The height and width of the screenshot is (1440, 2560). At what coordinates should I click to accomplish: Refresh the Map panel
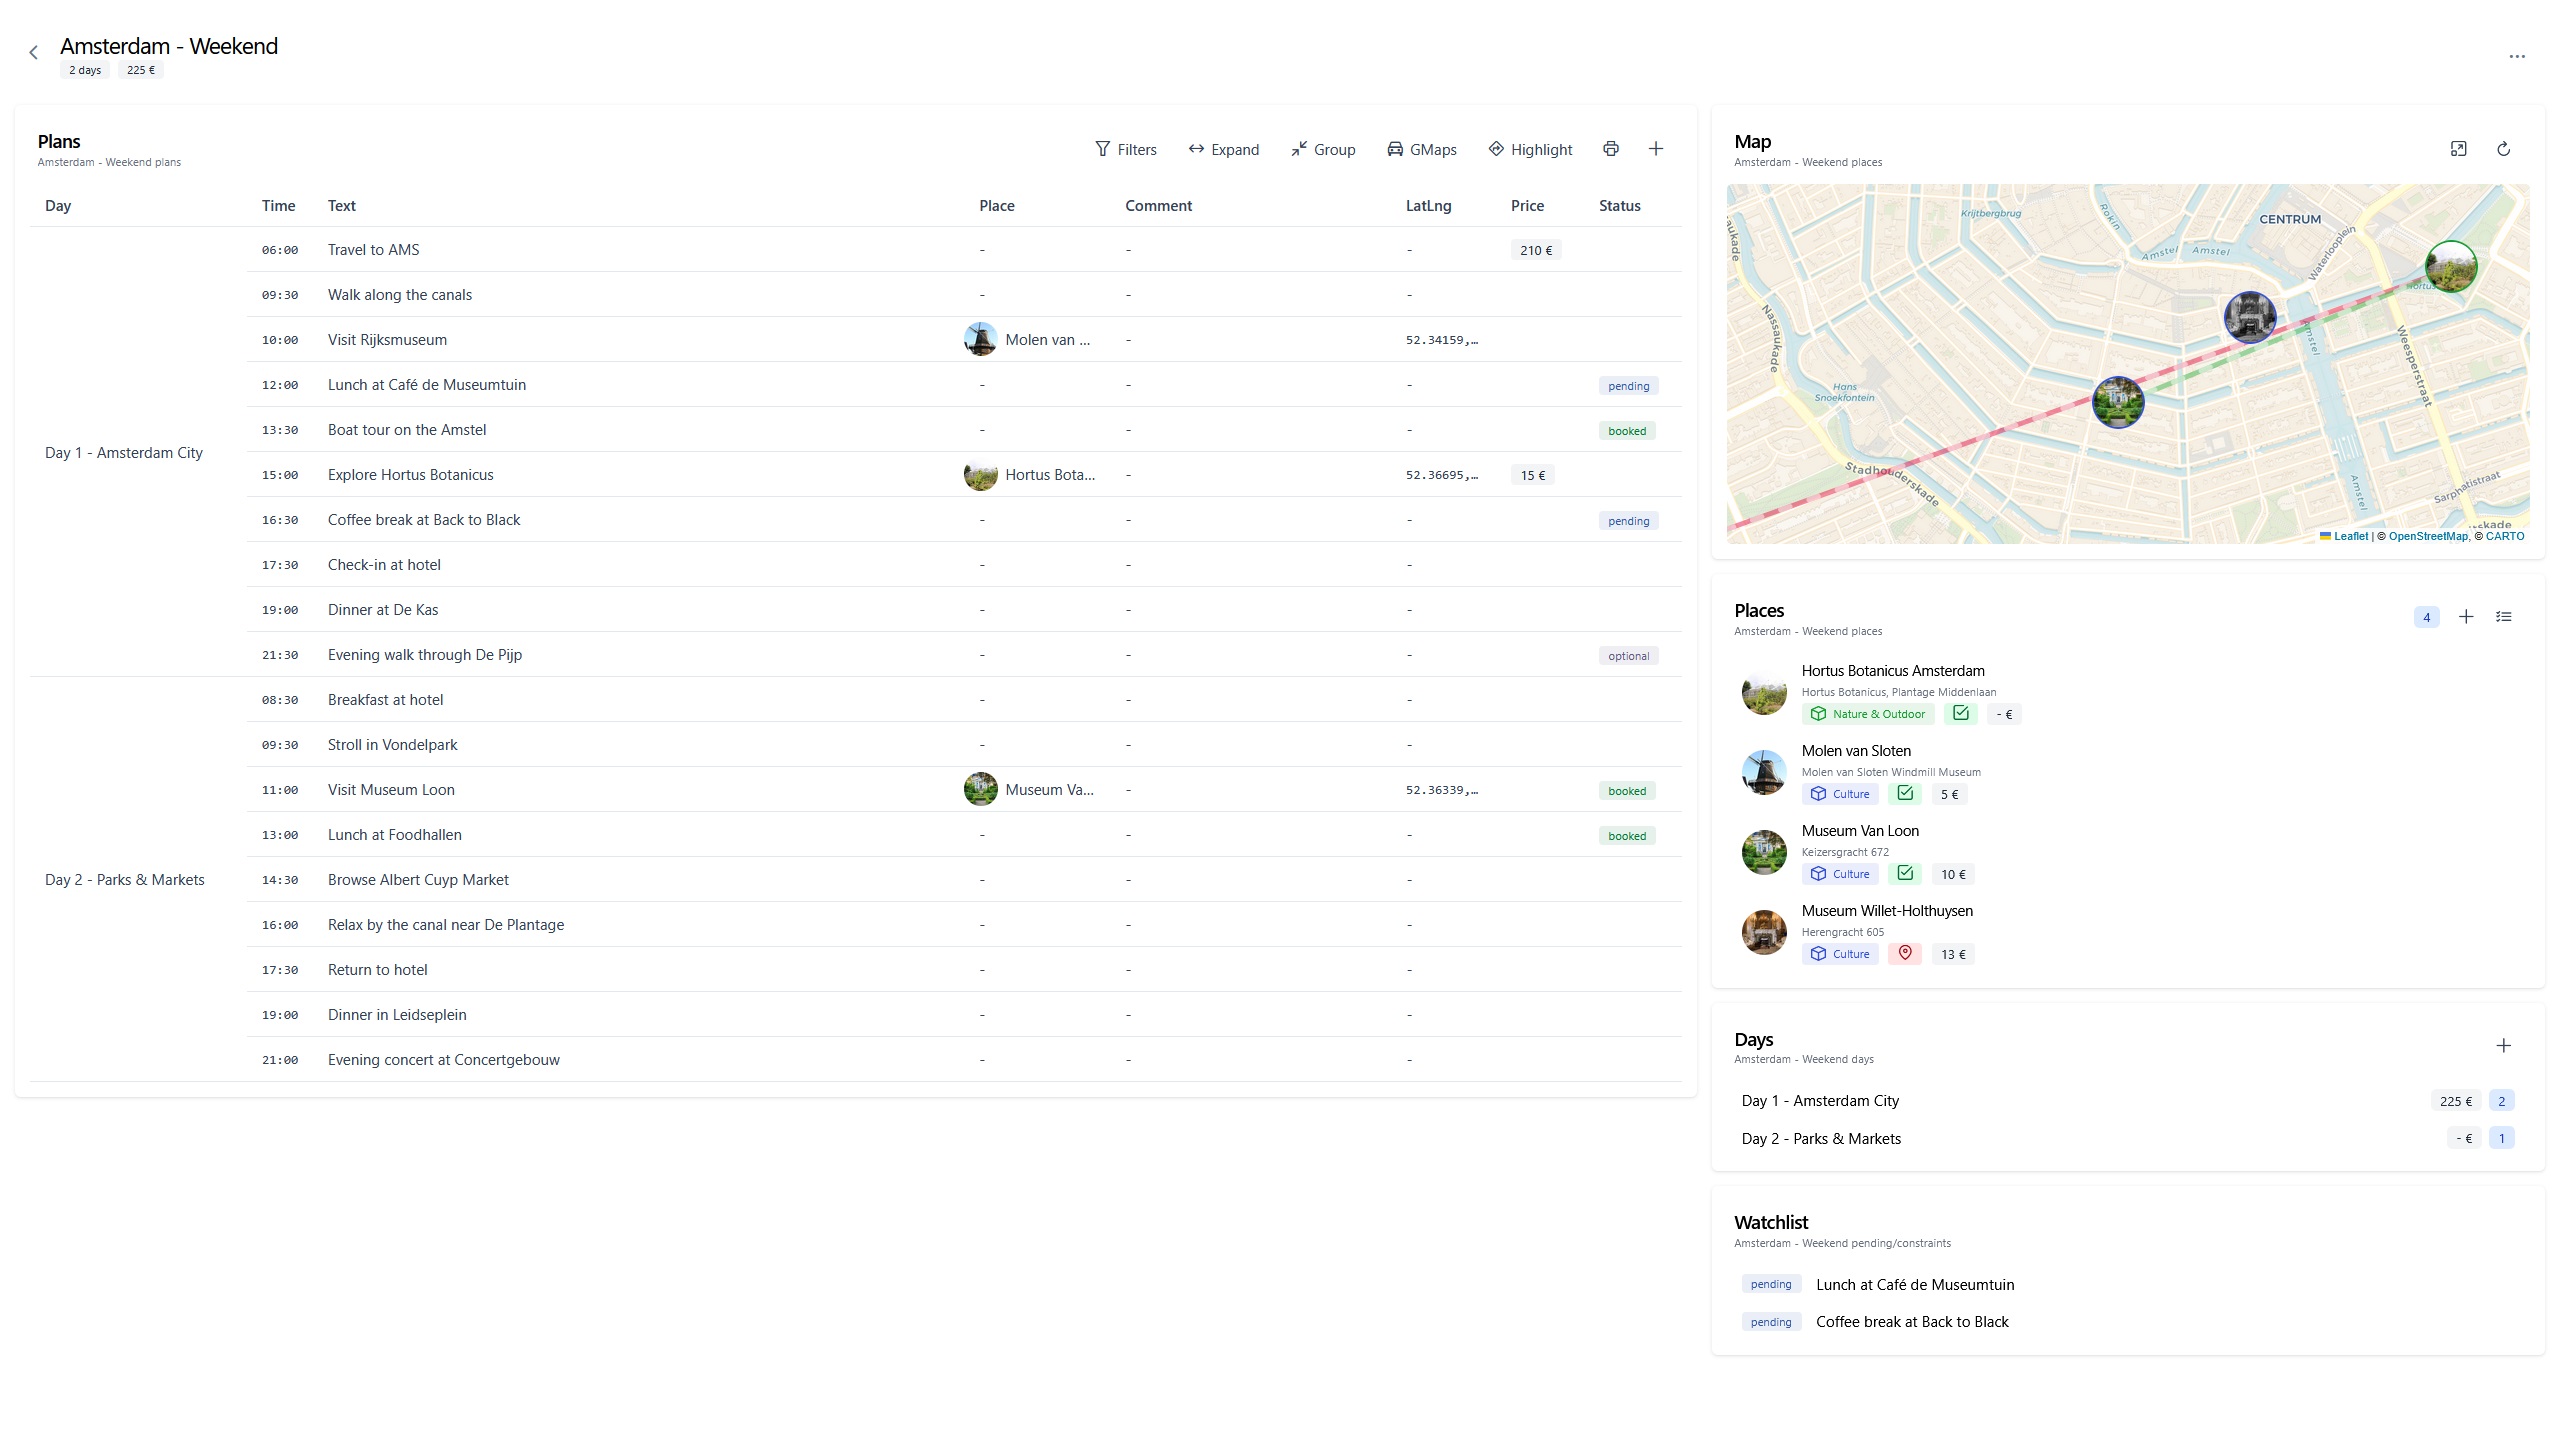click(2503, 148)
